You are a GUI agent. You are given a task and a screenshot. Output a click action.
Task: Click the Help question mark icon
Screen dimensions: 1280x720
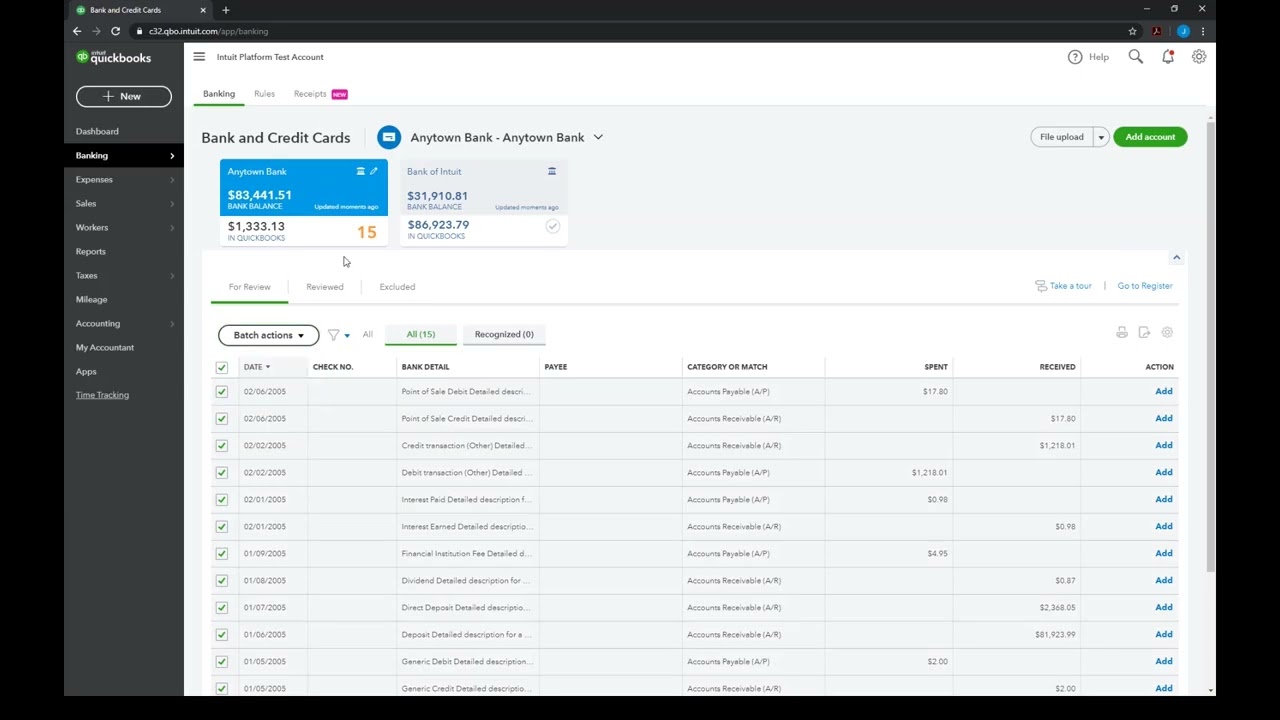tap(1075, 57)
